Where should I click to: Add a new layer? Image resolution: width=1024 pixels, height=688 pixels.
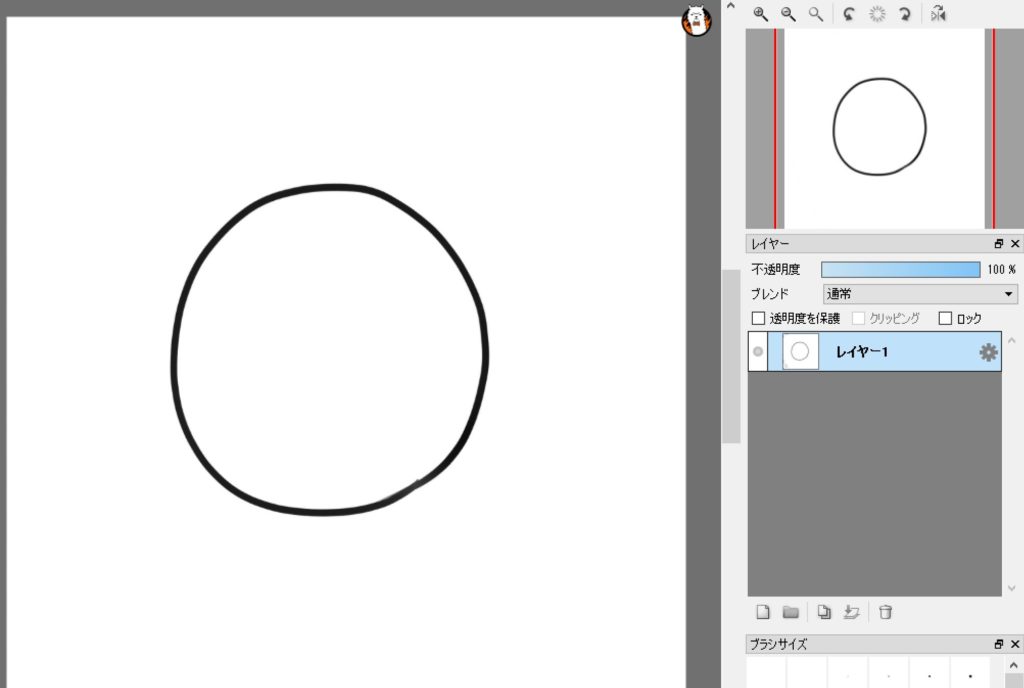pyautogui.click(x=763, y=612)
